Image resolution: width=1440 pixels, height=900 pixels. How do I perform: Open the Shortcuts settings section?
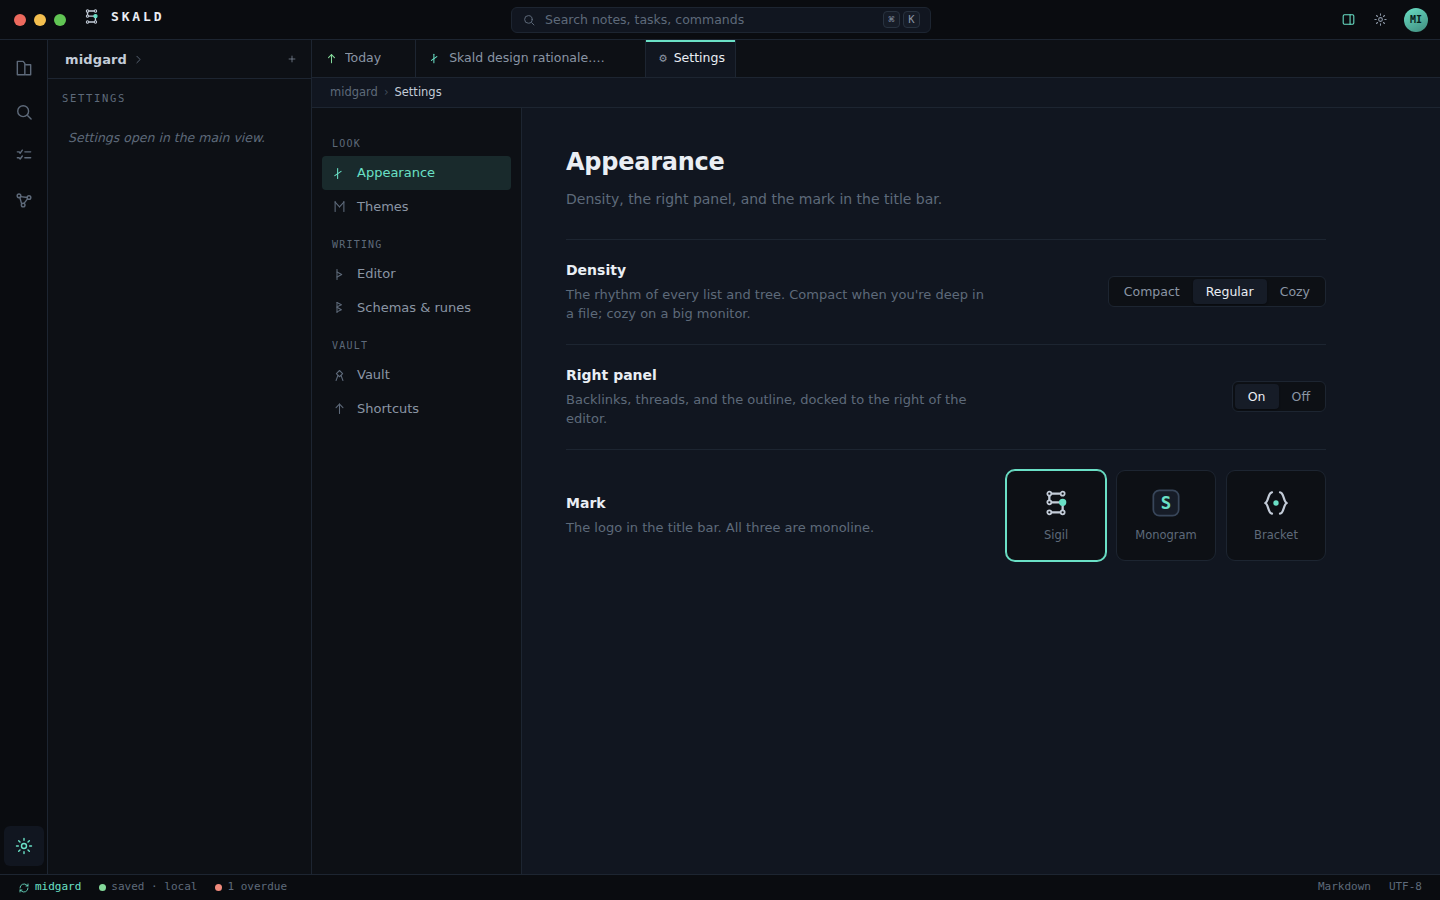416,409
